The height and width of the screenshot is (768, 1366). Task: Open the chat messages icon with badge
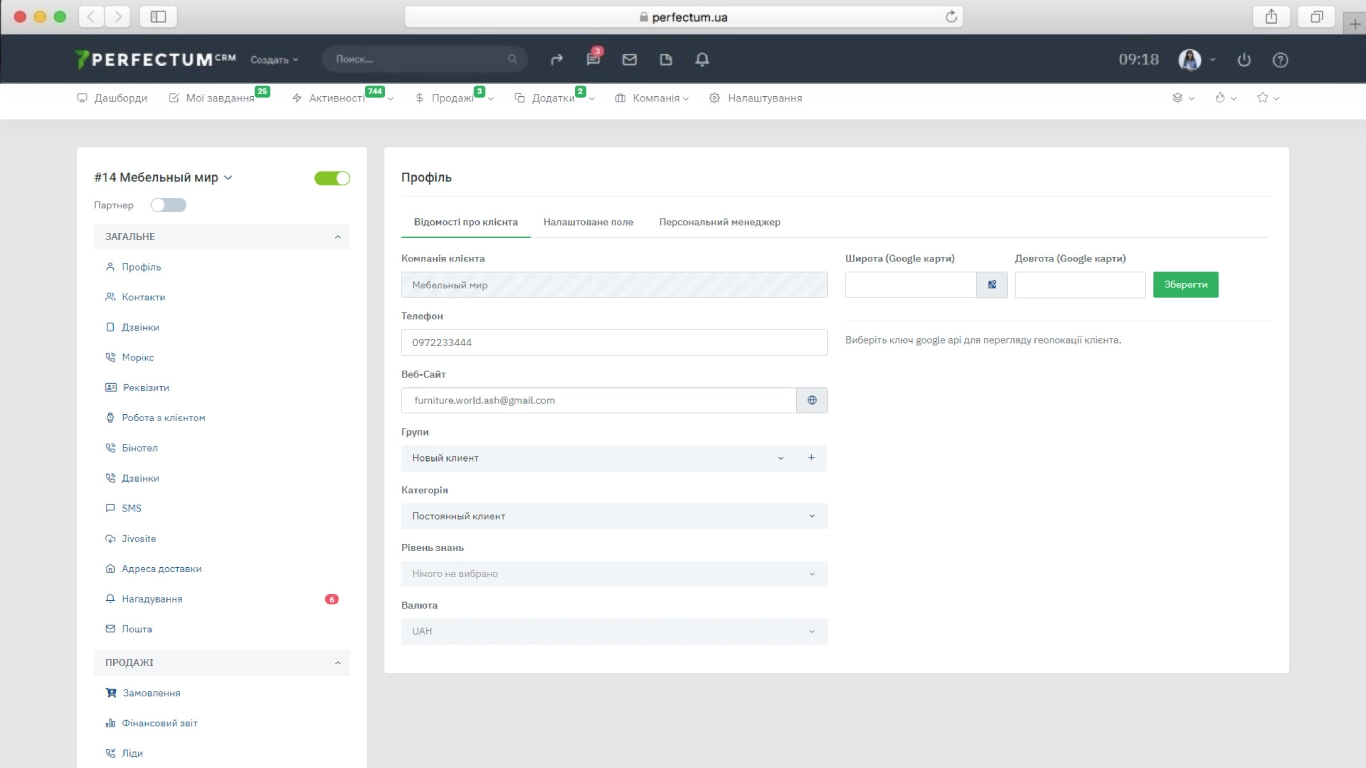(x=593, y=60)
